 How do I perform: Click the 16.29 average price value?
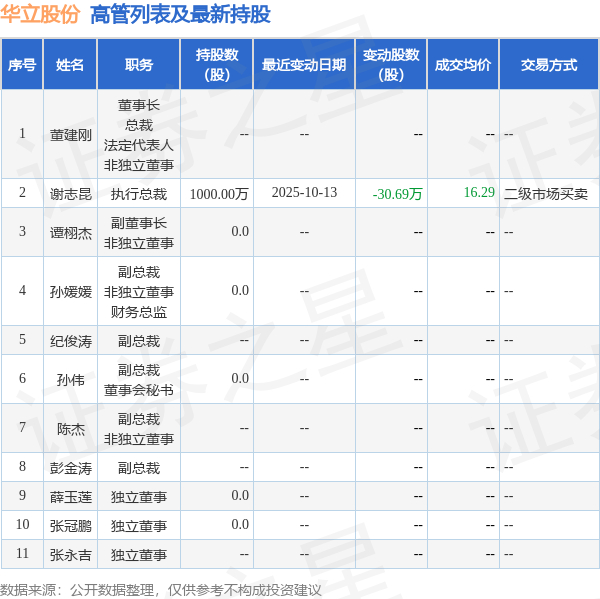click(479, 192)
